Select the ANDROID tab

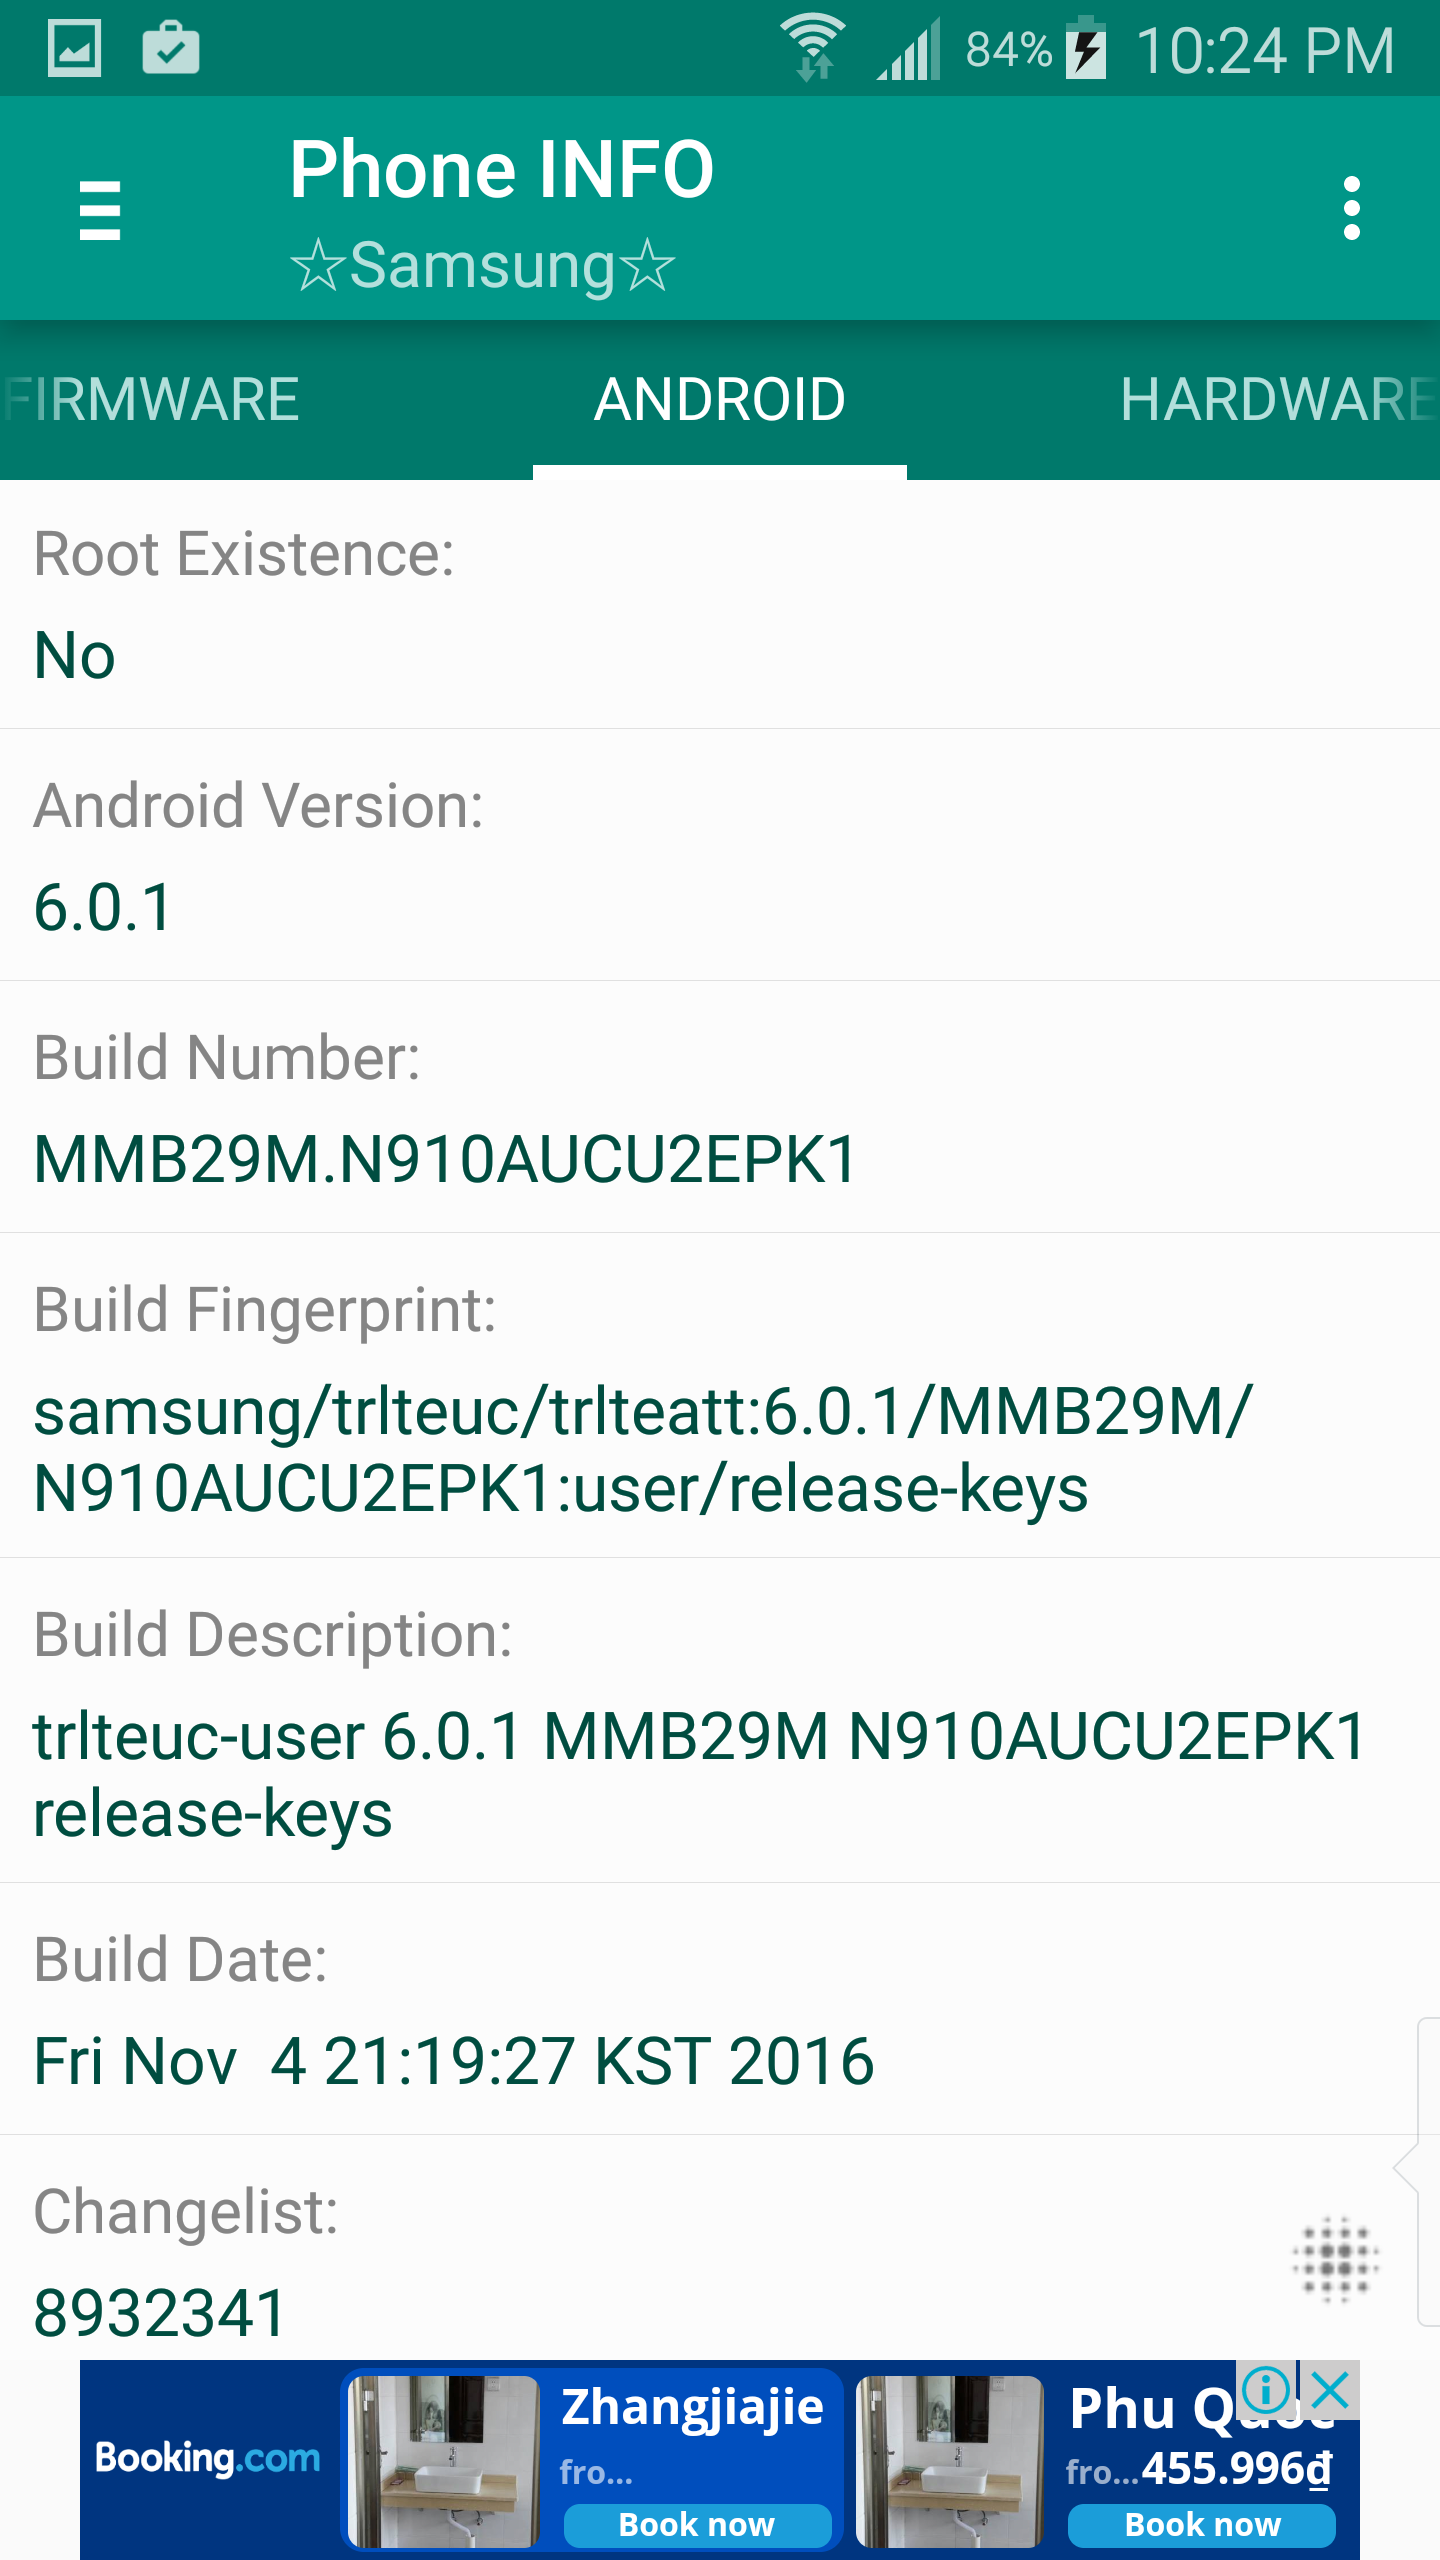tap(720, 400)
